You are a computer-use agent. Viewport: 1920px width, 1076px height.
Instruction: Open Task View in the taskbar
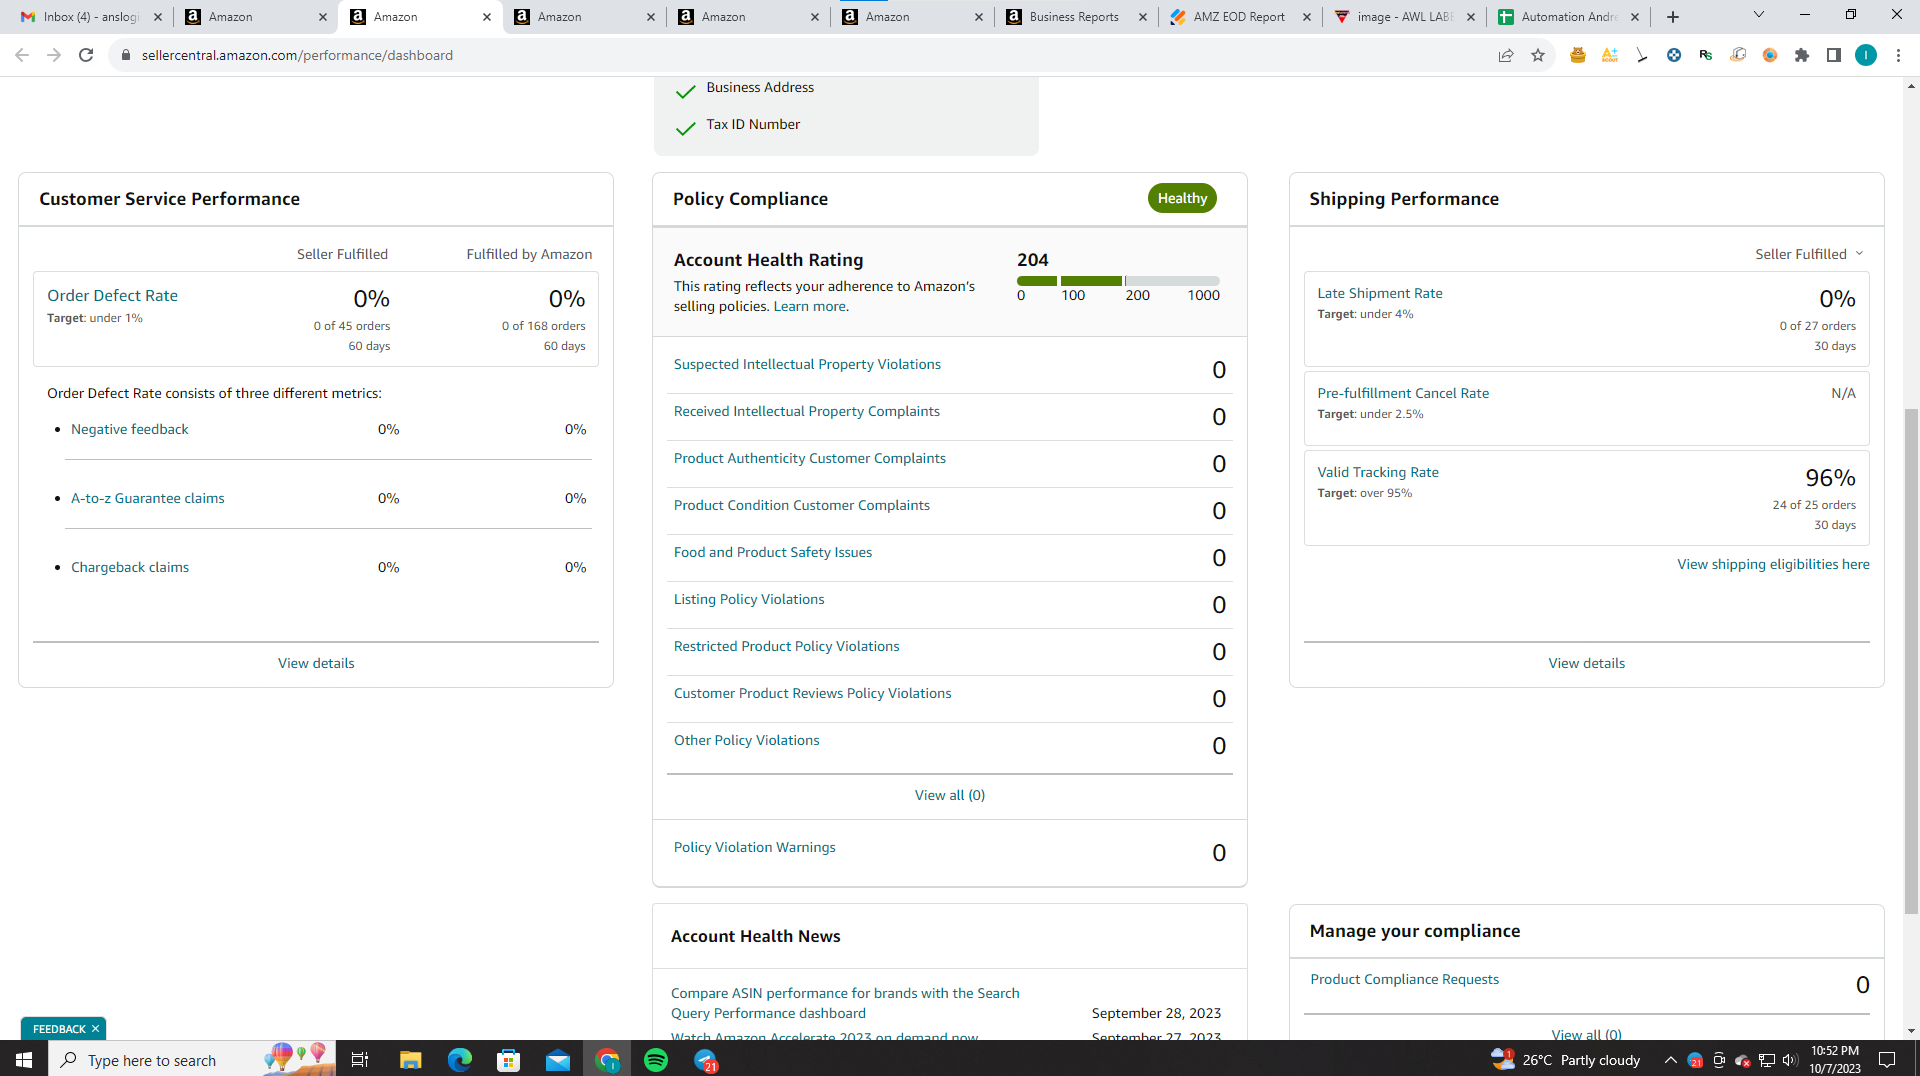(x=360, y=1059)
